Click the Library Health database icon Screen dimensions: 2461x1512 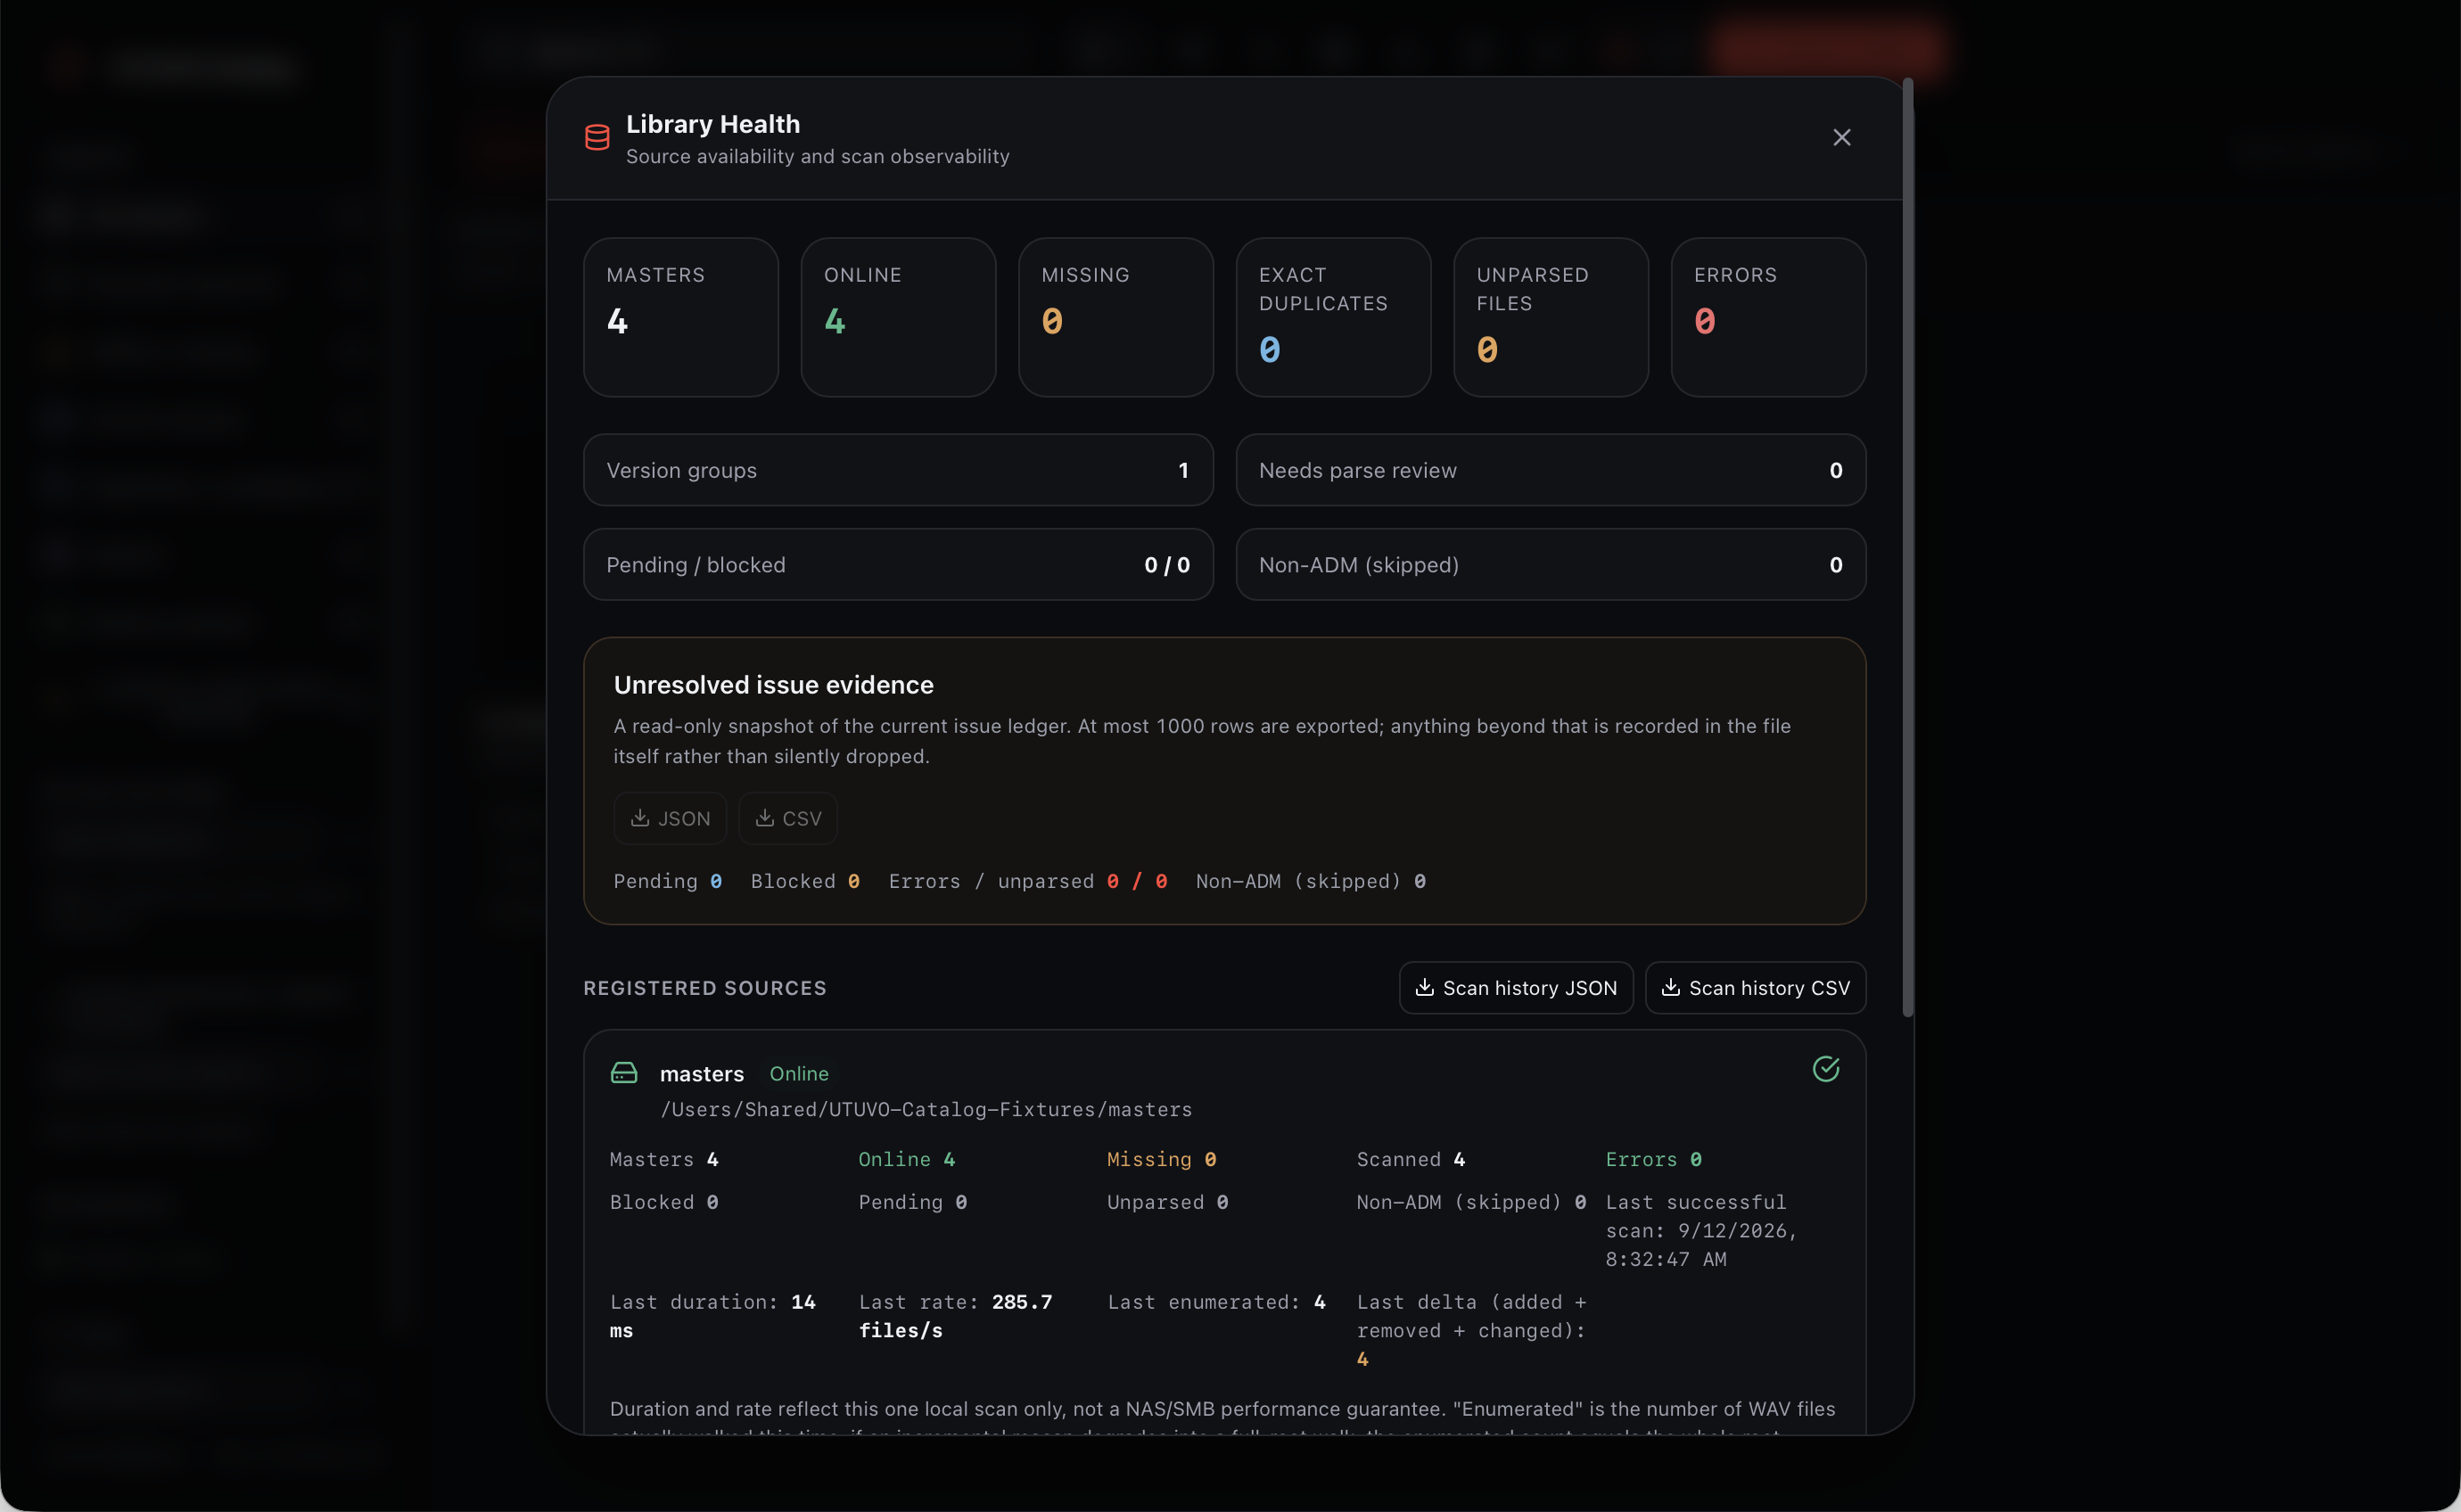(x=597, y=138)
